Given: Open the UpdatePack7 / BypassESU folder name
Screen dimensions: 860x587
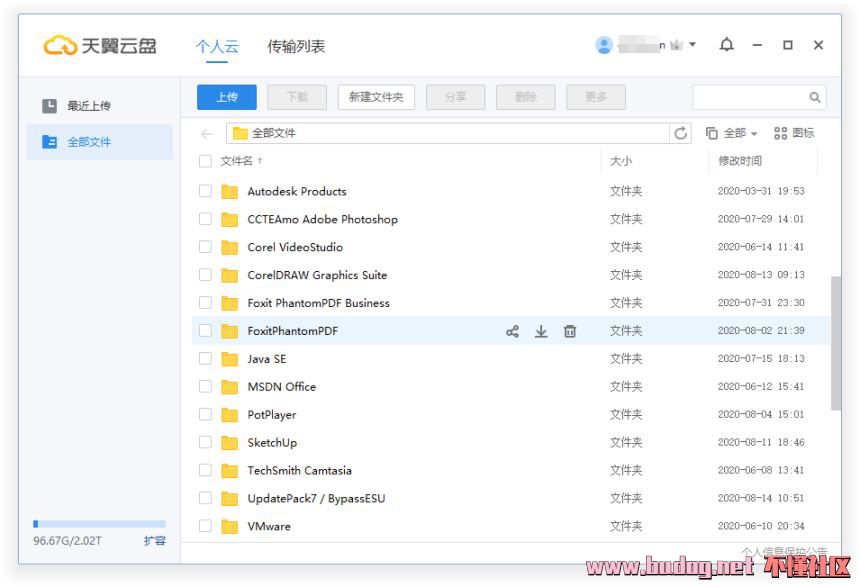Looking at the screenshot, I should (316, 499).
